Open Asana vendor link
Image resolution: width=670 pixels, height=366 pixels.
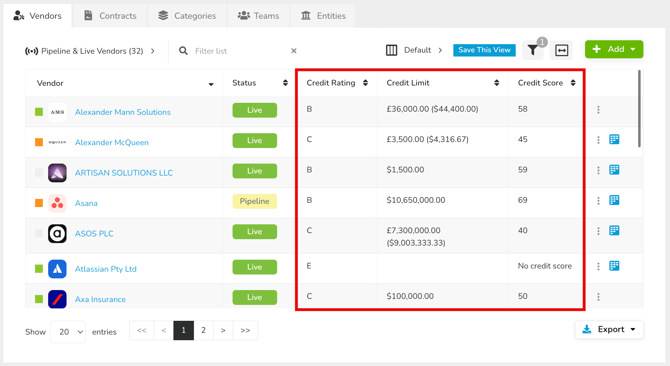click(x=86, y=203)
